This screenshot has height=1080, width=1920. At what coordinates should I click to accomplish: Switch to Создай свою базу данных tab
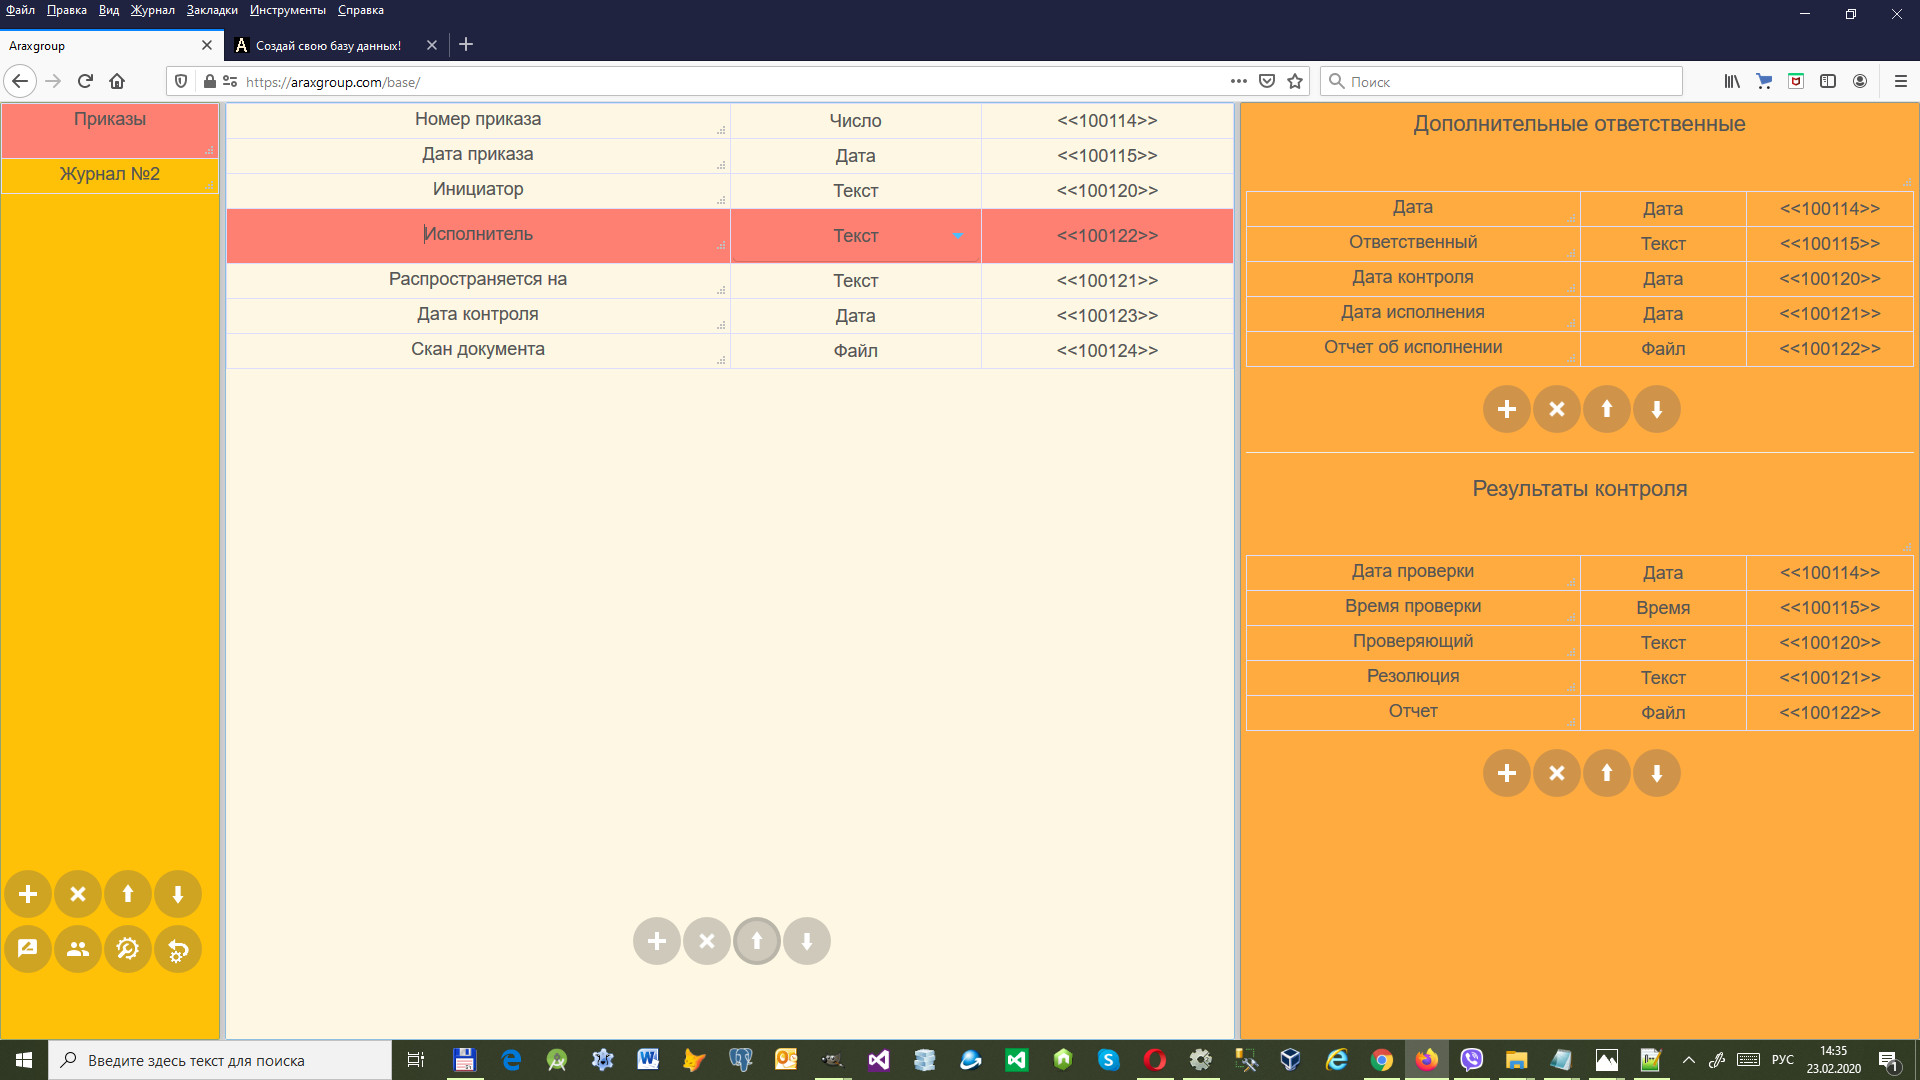point(328,45)
